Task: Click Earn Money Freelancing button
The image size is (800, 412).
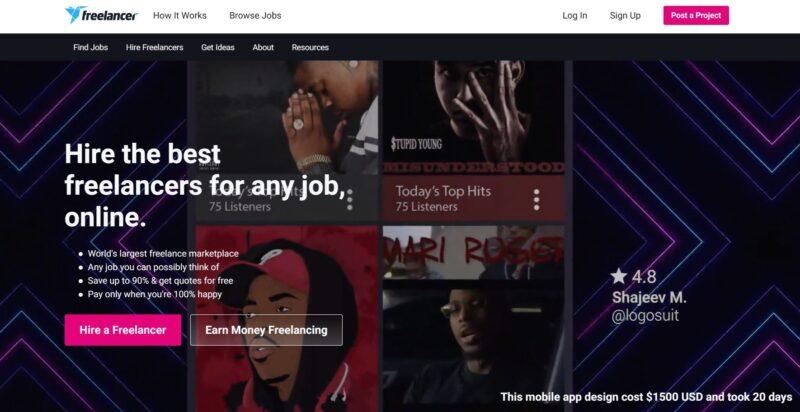Action: pos(266,330)
